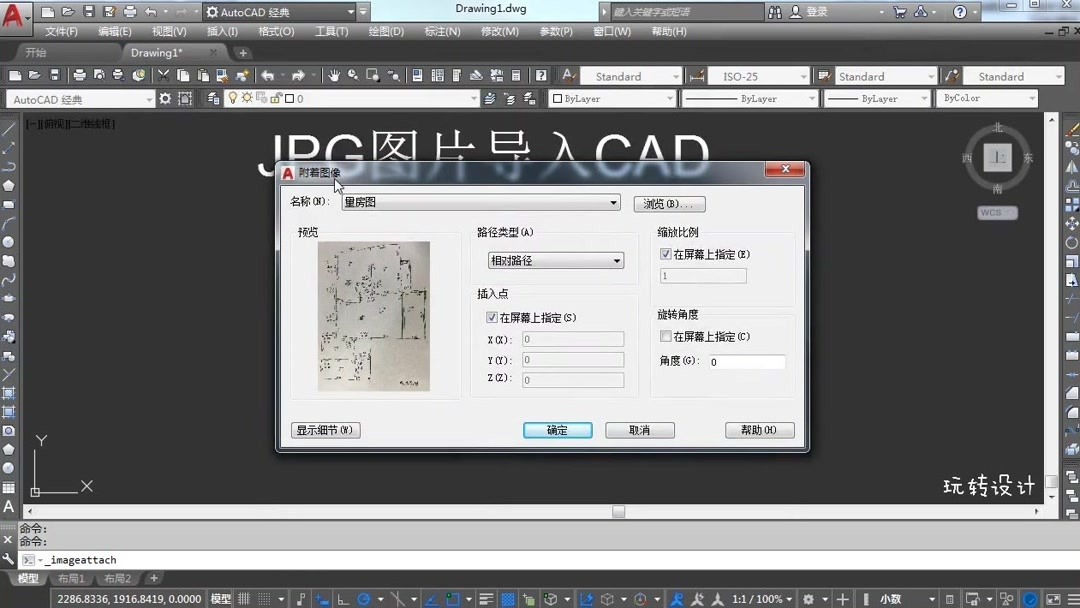Enable 在屏幕上指定 for 旋转角度

pyautogui.click(x=665, y=336)
